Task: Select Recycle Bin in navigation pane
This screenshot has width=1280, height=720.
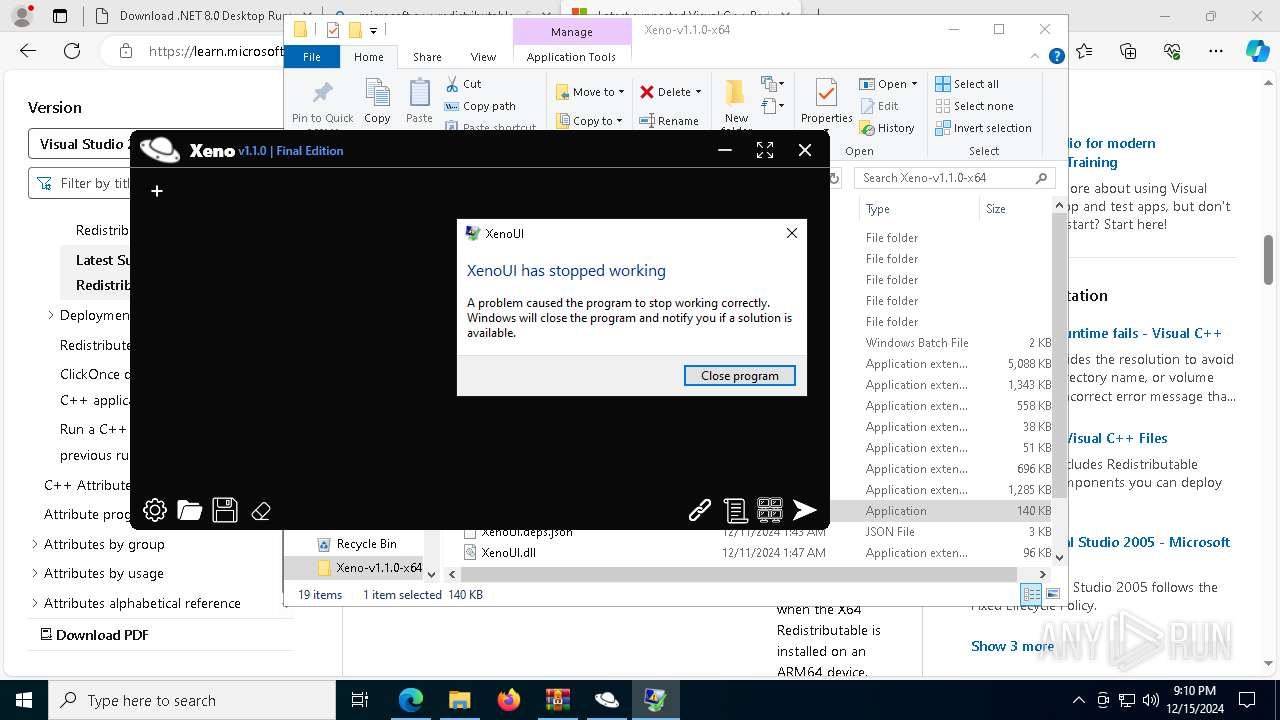Action: pyautogui.click(x=366, y=544)
